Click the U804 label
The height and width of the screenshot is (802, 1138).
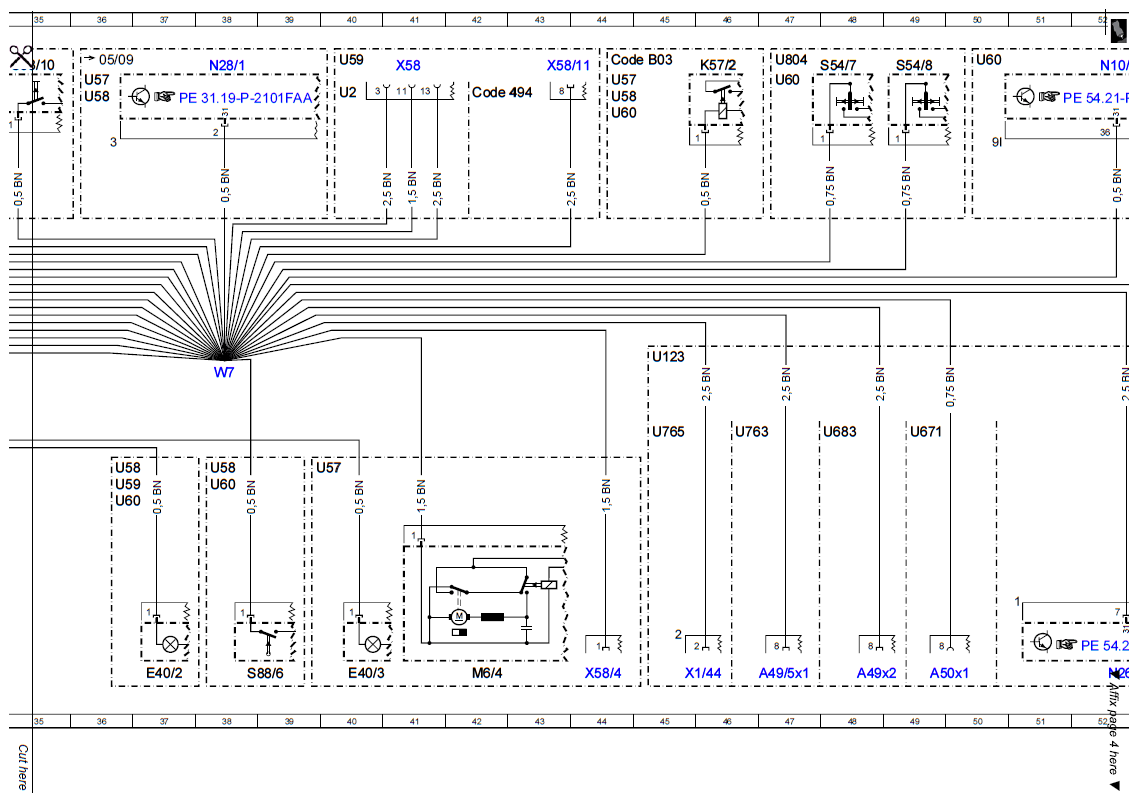[791, 60]
